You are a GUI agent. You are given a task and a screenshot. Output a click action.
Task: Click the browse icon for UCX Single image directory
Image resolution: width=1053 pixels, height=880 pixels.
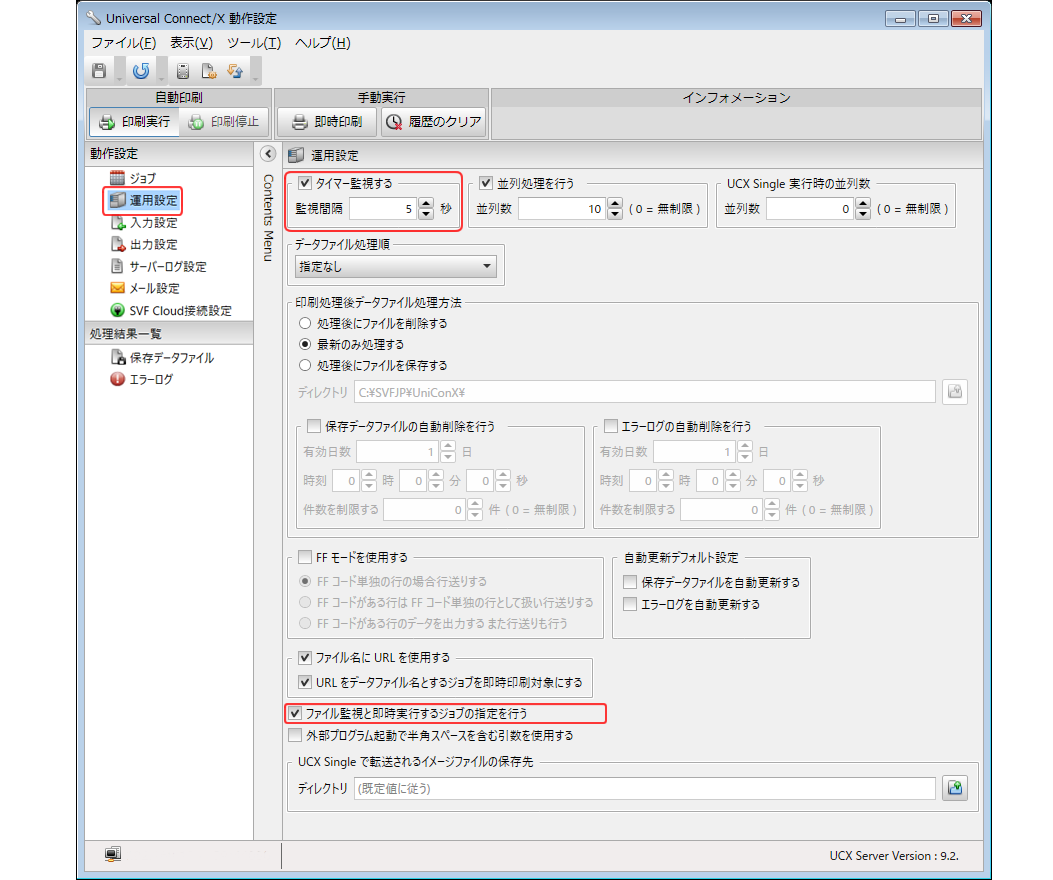954,788
